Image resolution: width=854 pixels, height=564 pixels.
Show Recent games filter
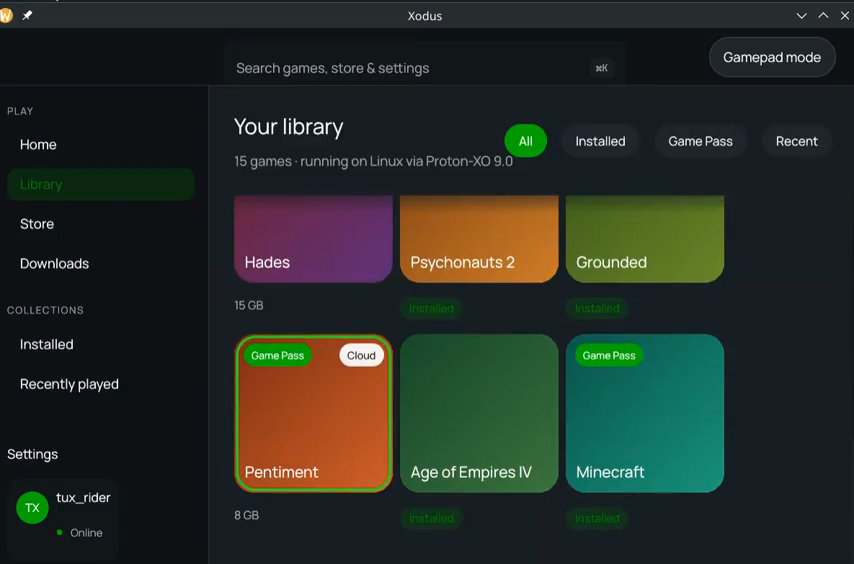coord(796,141)
